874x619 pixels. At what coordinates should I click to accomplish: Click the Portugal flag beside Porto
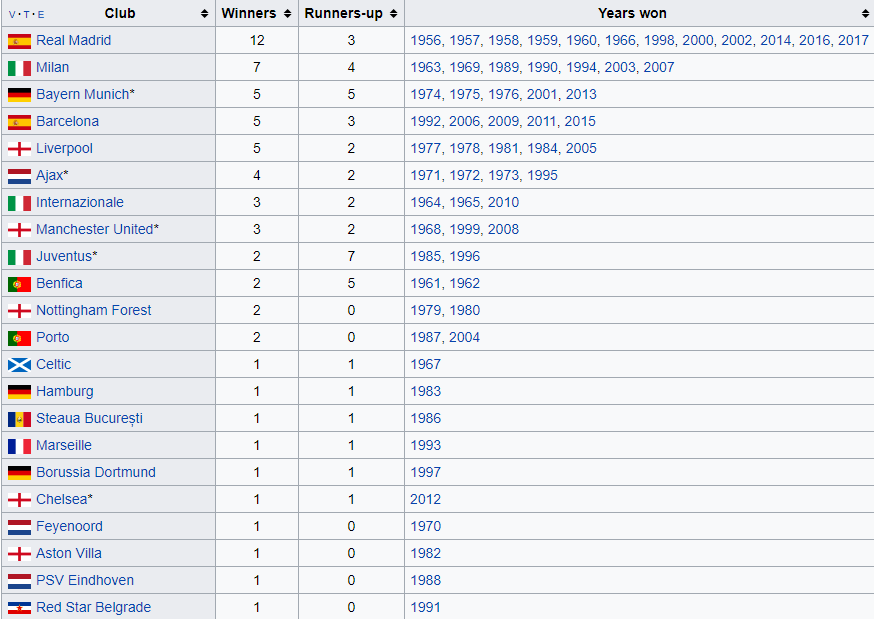[20, 338]
